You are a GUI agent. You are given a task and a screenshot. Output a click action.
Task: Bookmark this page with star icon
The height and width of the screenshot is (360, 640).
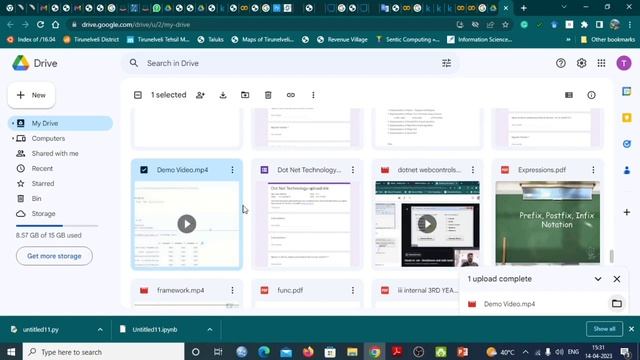[505, 24]
